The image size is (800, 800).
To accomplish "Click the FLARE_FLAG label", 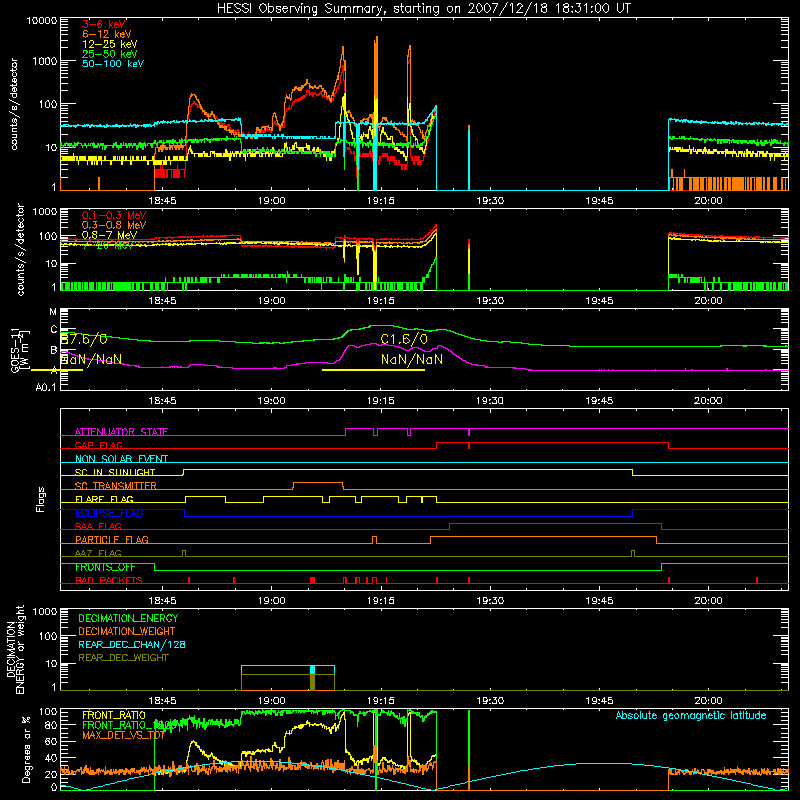I will coord(104,499).
